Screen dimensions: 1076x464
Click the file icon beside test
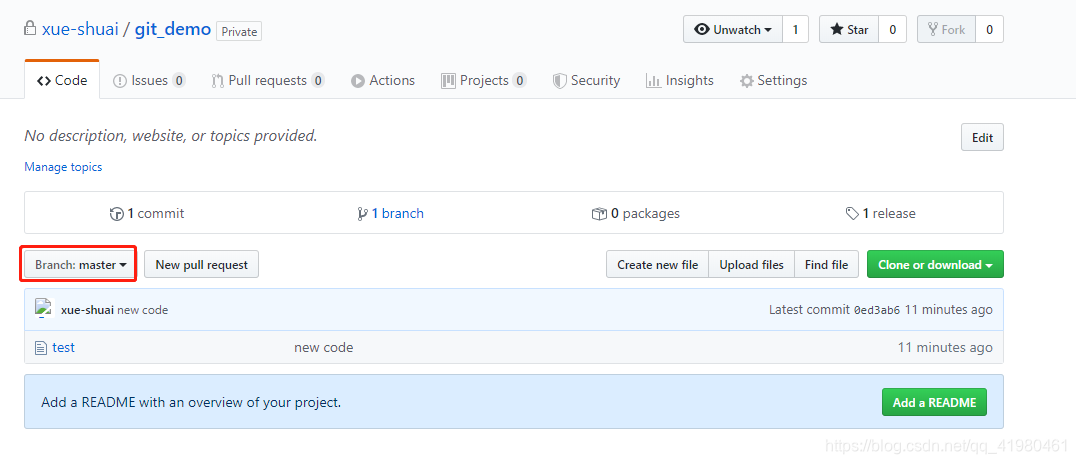41,347
